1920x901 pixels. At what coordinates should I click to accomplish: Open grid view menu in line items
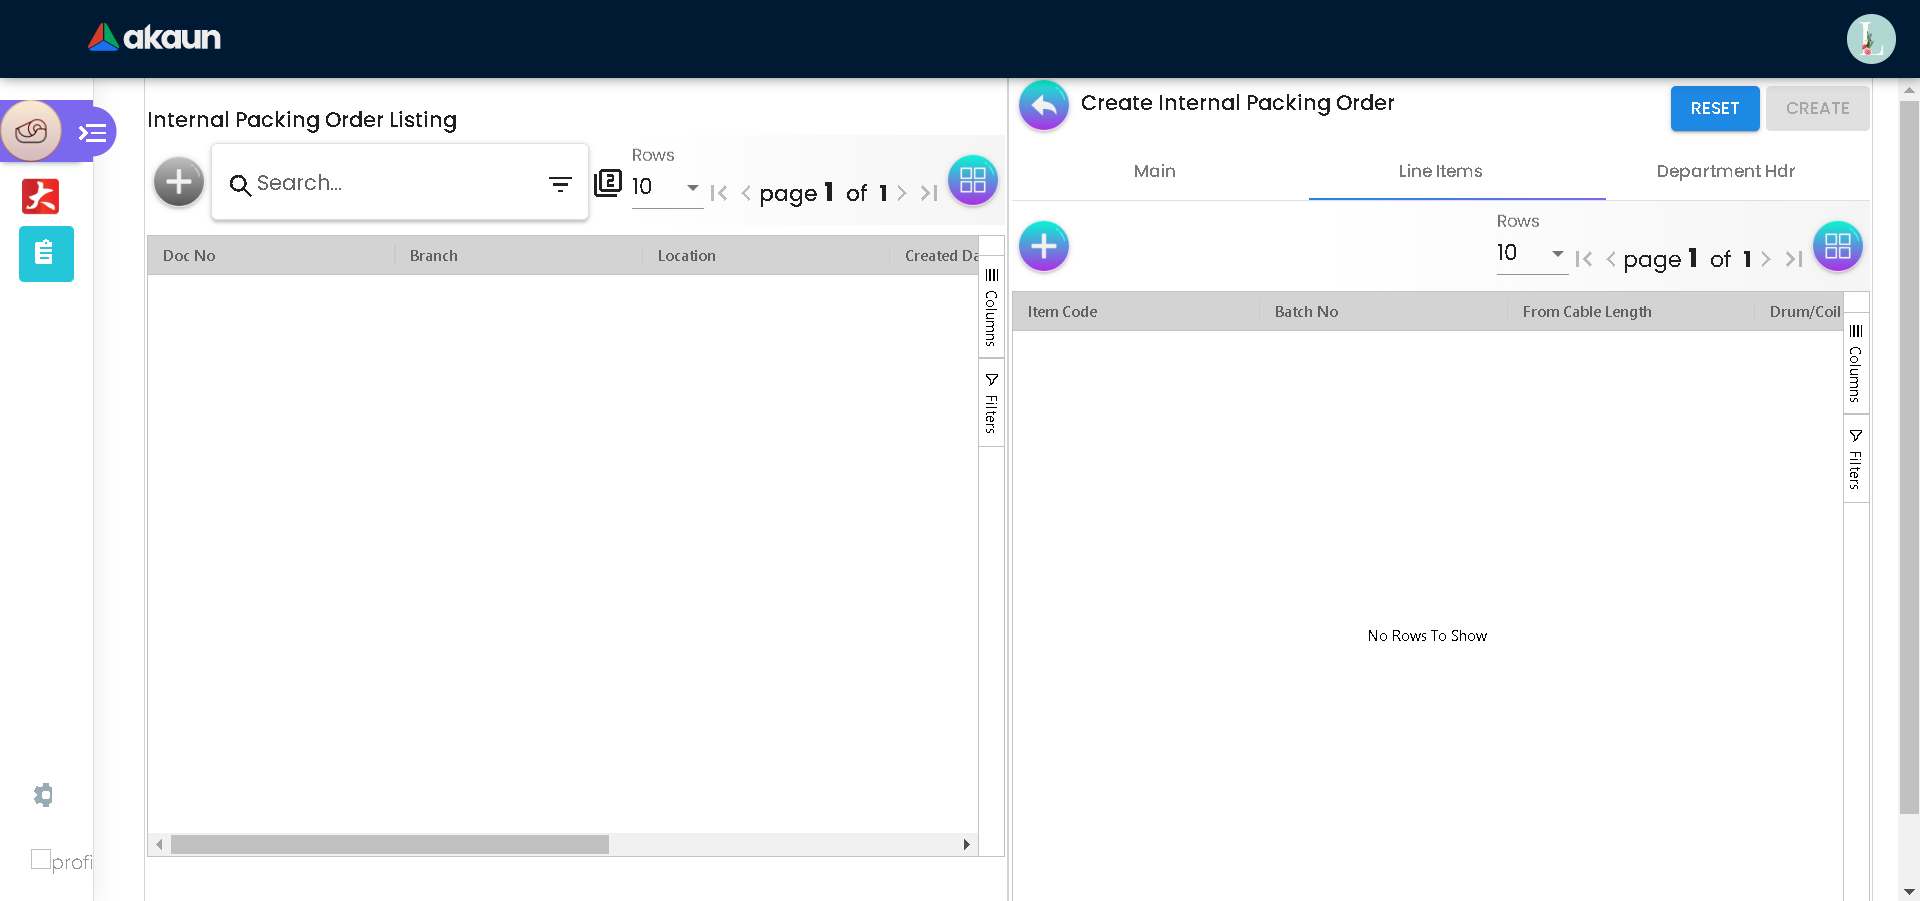coord(1838,246)
